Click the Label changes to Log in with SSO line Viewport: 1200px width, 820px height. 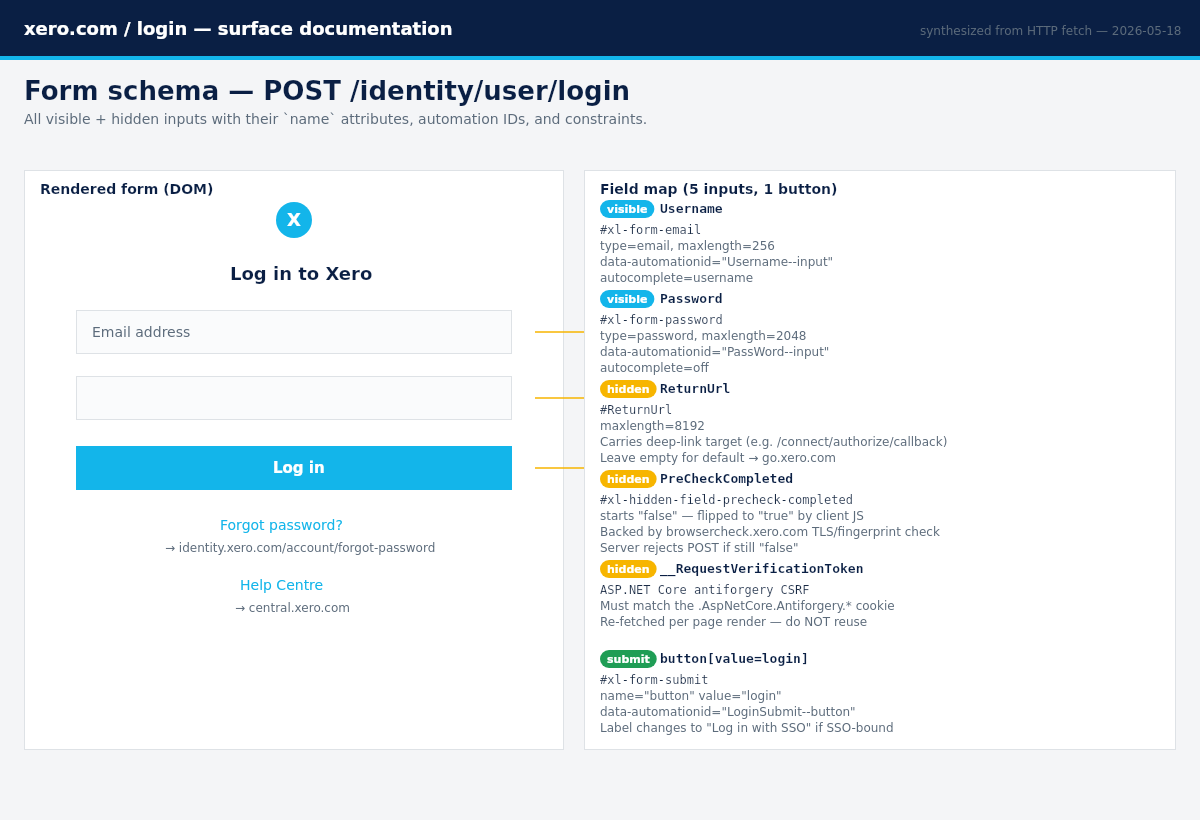747,728
